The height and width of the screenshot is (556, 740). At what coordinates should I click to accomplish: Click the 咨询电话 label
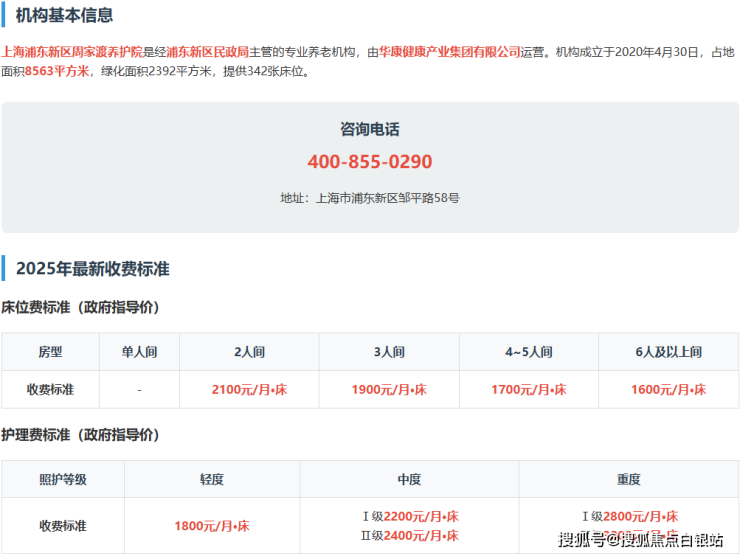pos(370,129)
